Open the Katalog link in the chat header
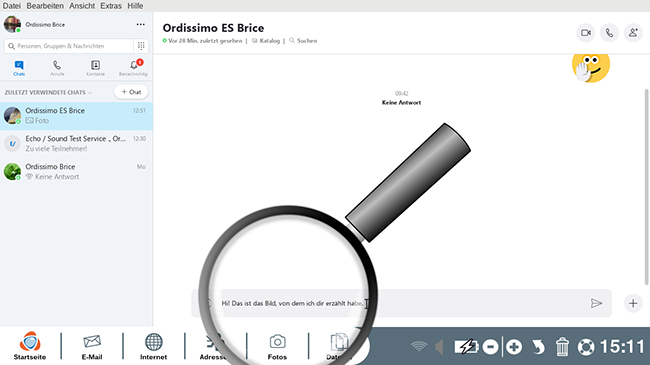Viewport: 650px width, 365px height. [266, 41]
